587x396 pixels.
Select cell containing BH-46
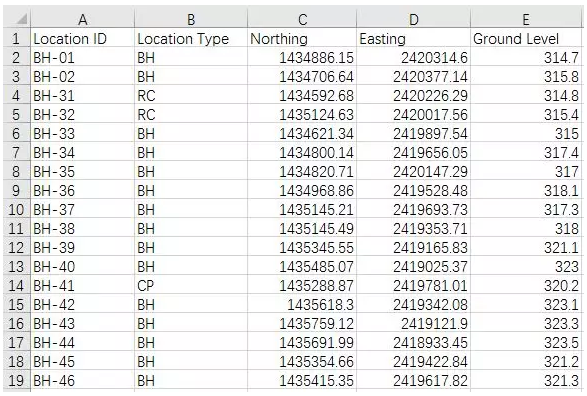(82, 381)
